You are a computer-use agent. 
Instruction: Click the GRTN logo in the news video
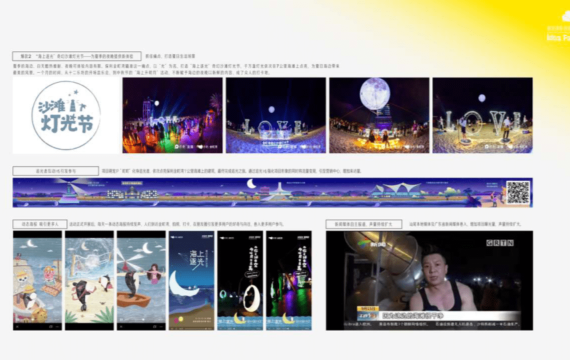point(500,243)
